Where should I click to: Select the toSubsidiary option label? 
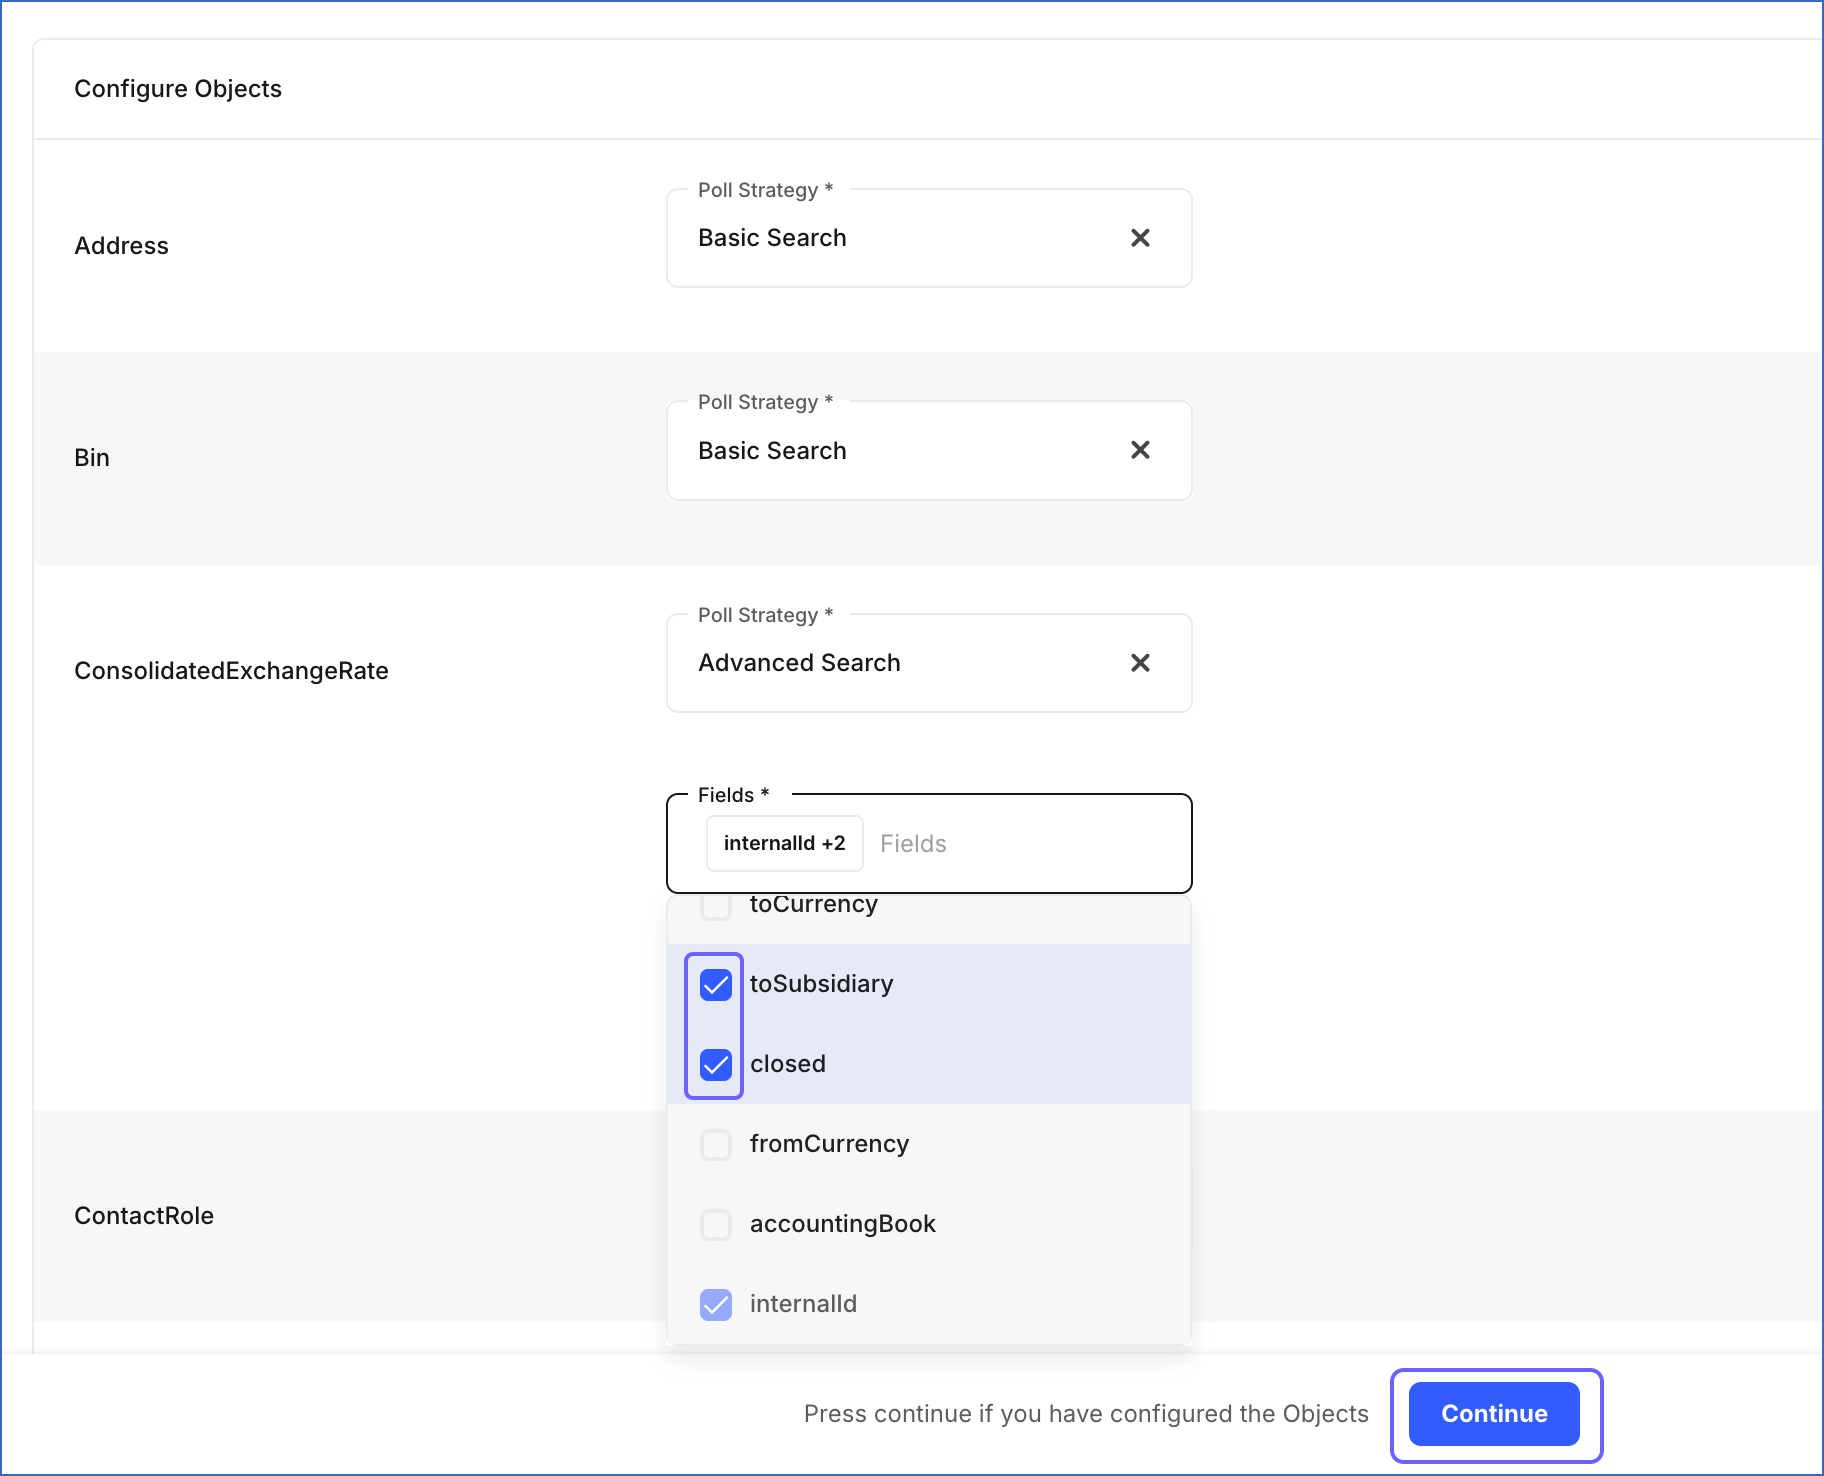(821, 984)
